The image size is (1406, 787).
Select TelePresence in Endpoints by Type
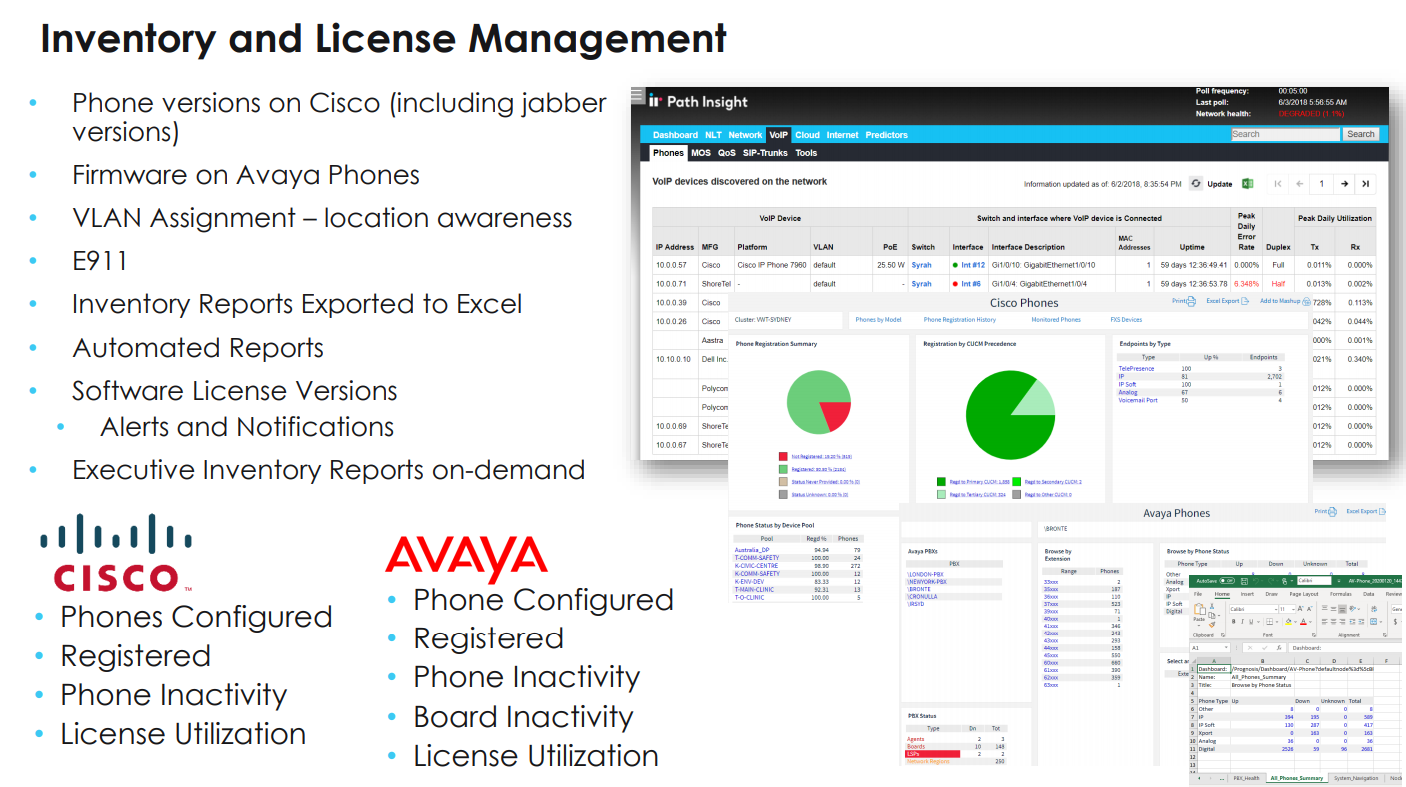point(1135,369)
